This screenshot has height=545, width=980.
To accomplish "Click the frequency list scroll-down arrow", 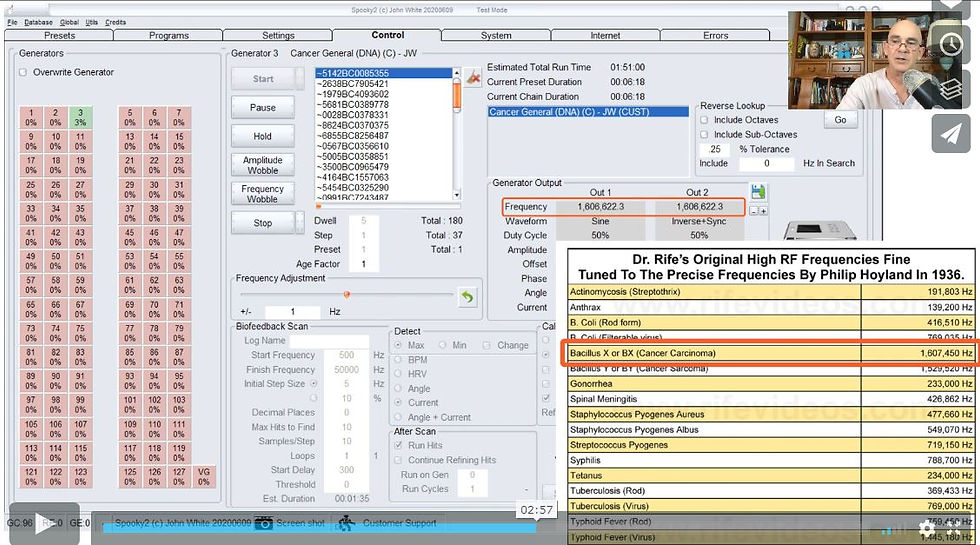I will coord(457,195).
